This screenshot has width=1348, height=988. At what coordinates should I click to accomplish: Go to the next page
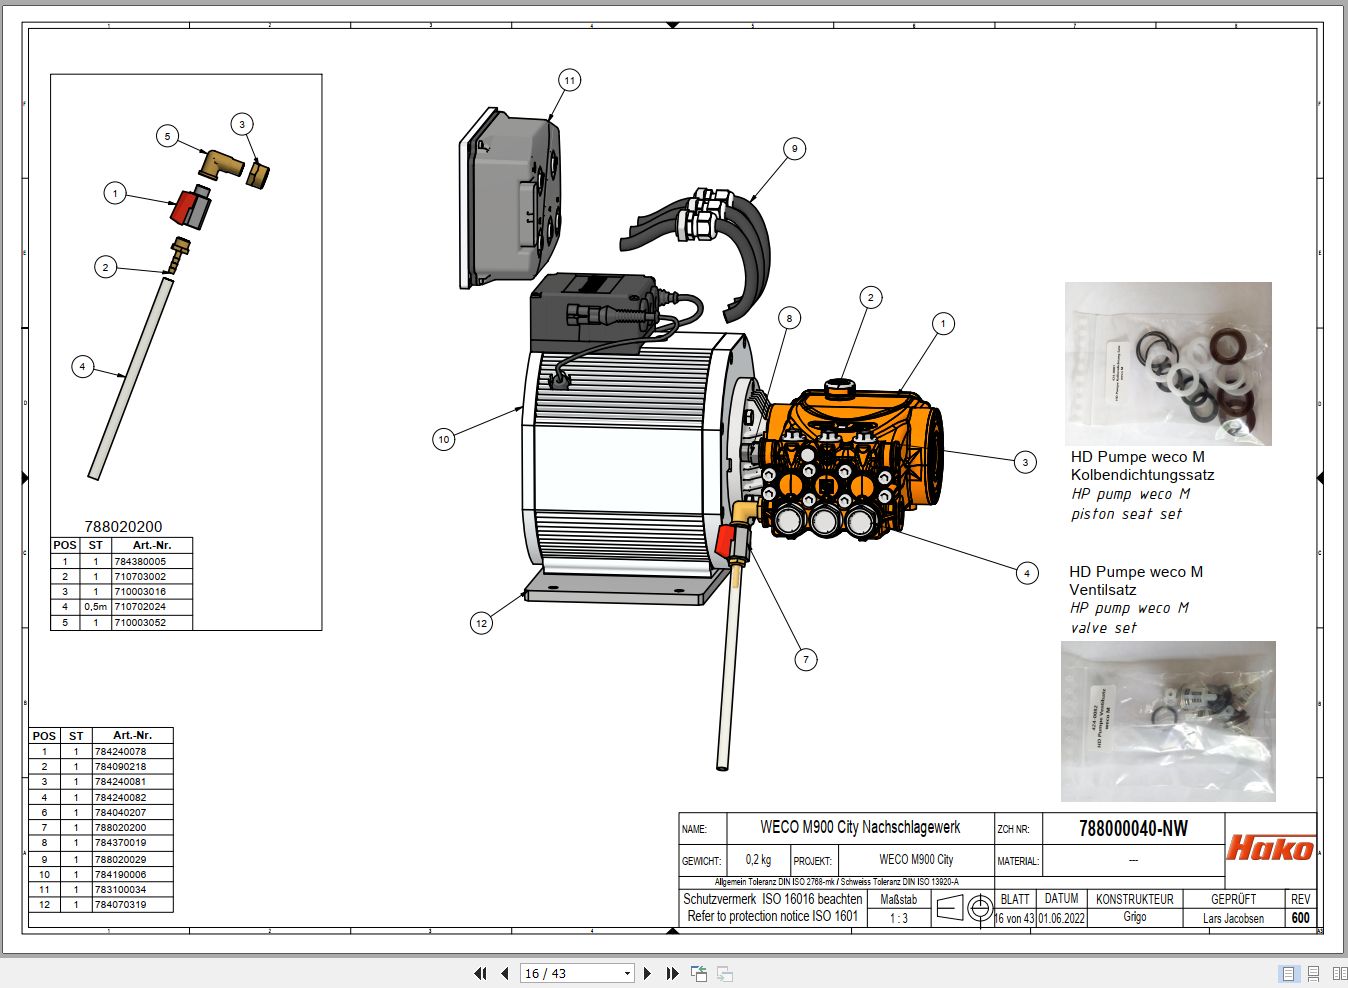tap(647, 973)
